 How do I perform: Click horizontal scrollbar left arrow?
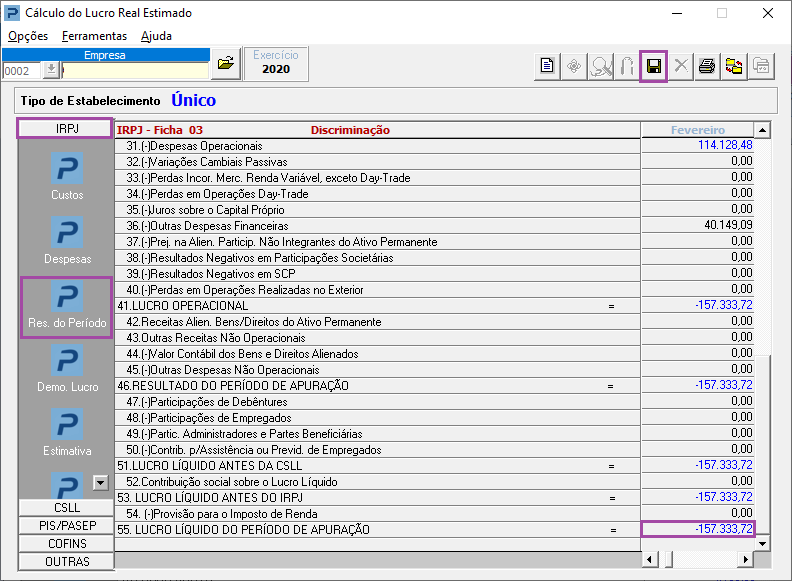click(x=650, y=559)
